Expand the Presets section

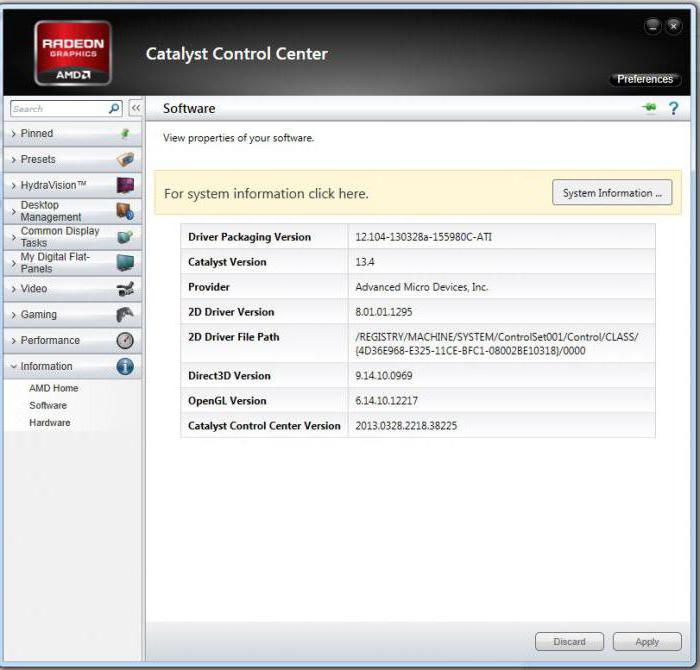pos(72,159)
